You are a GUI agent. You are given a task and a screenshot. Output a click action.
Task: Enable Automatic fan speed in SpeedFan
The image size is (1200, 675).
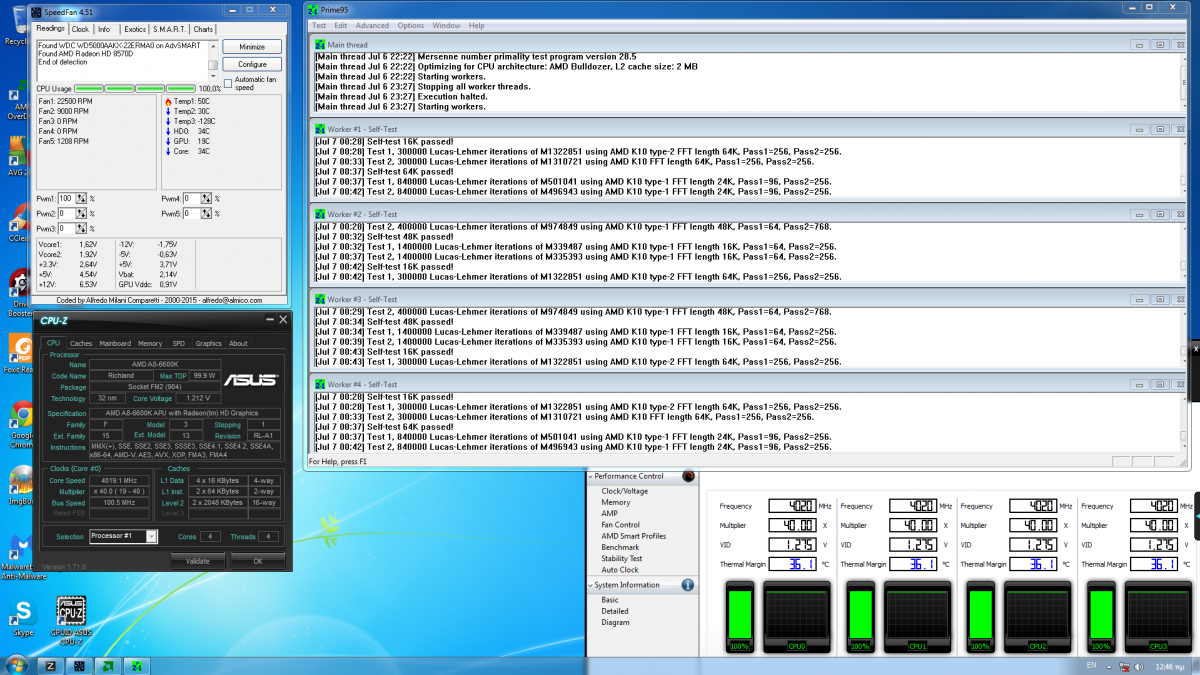[x=228, y=82]
